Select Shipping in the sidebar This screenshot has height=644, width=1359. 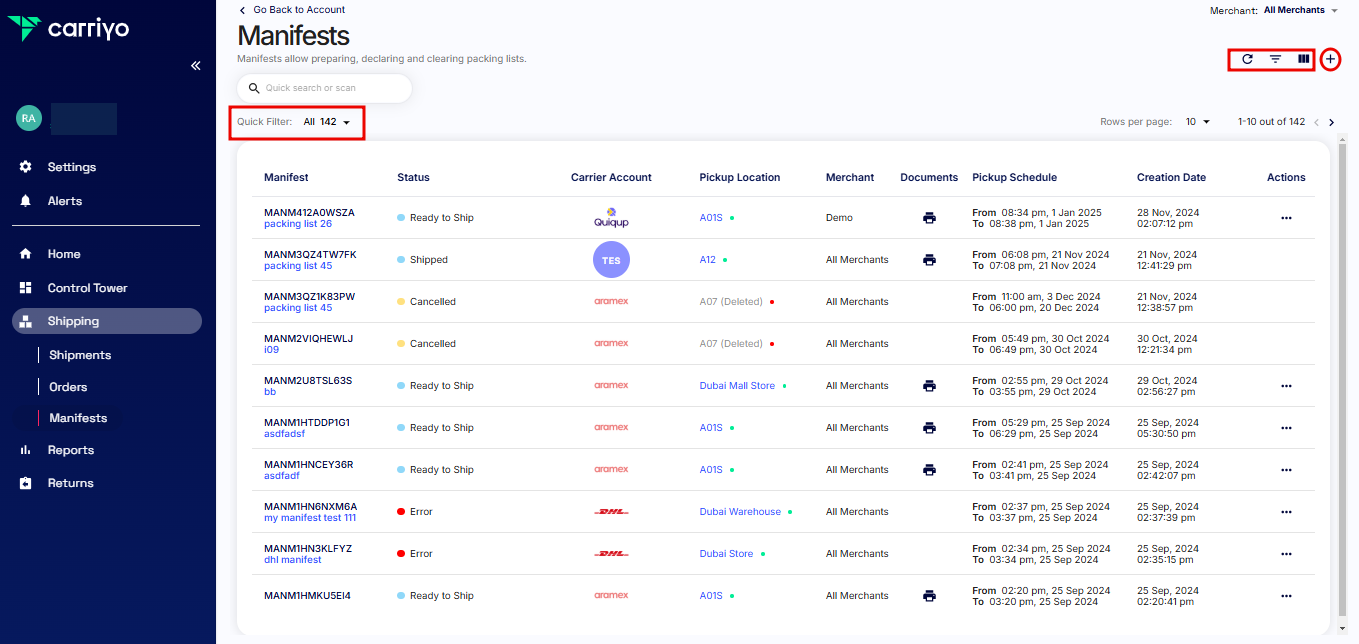pos(108,321)
